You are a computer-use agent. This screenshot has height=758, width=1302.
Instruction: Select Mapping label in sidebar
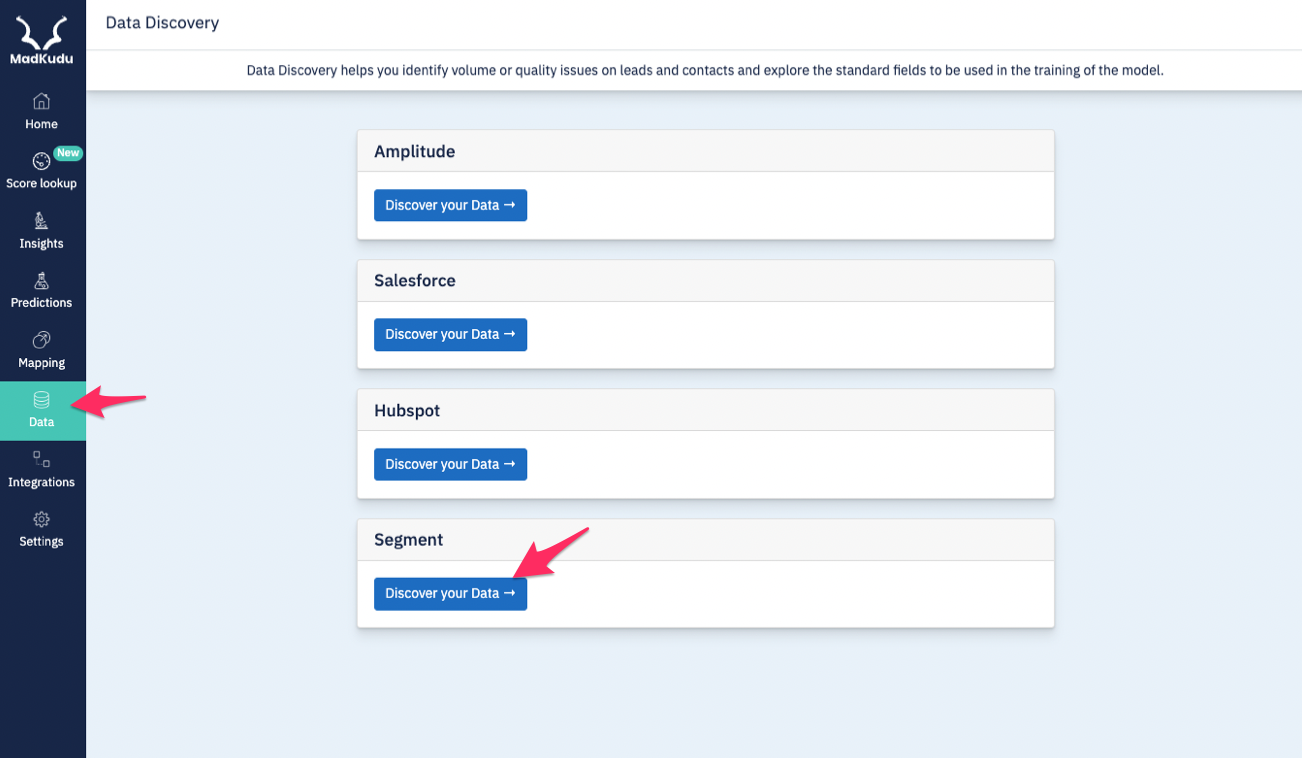pos(41,363)
